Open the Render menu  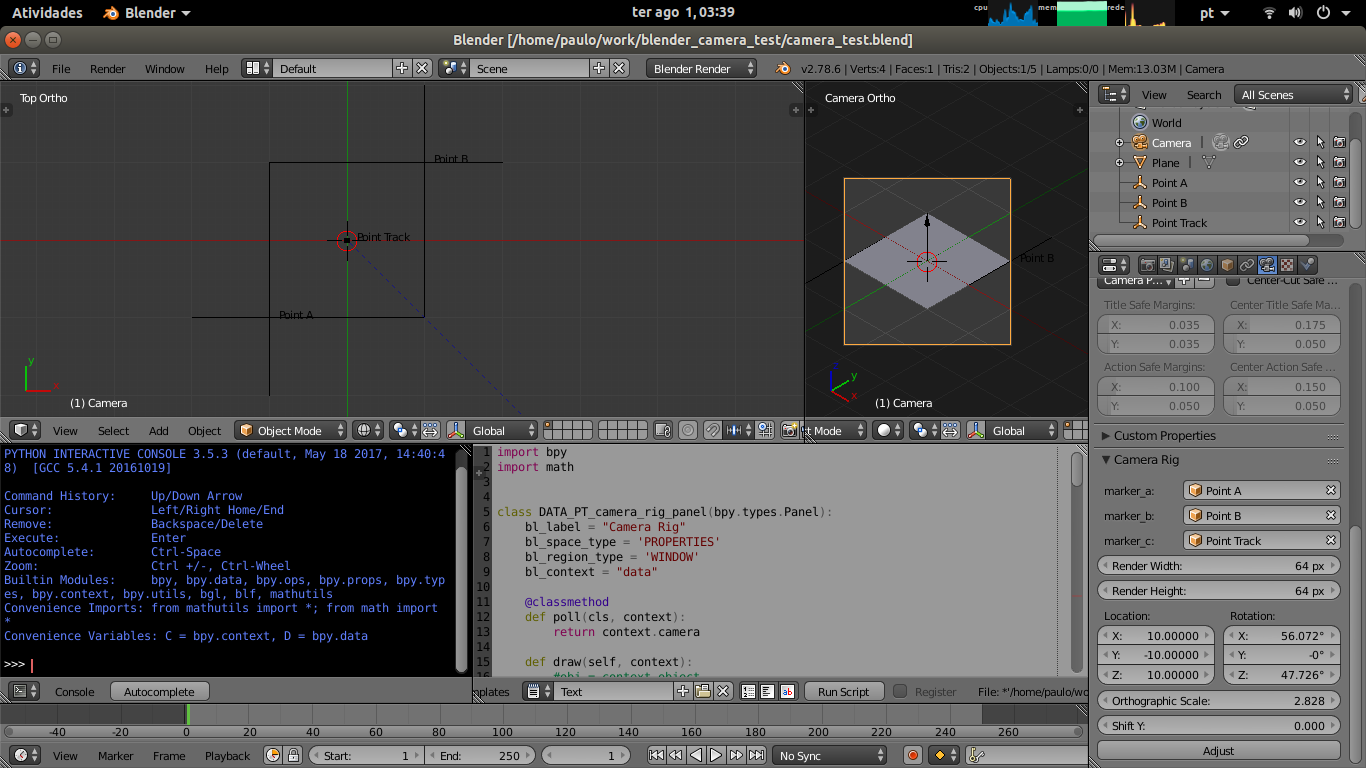coord(108,69)
